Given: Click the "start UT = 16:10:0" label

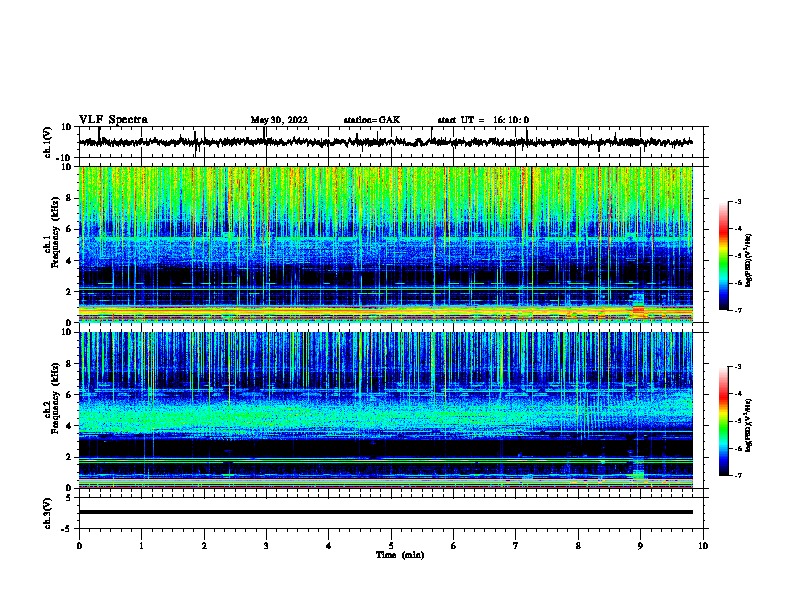Looking at the screenshot, I should 483,120.
